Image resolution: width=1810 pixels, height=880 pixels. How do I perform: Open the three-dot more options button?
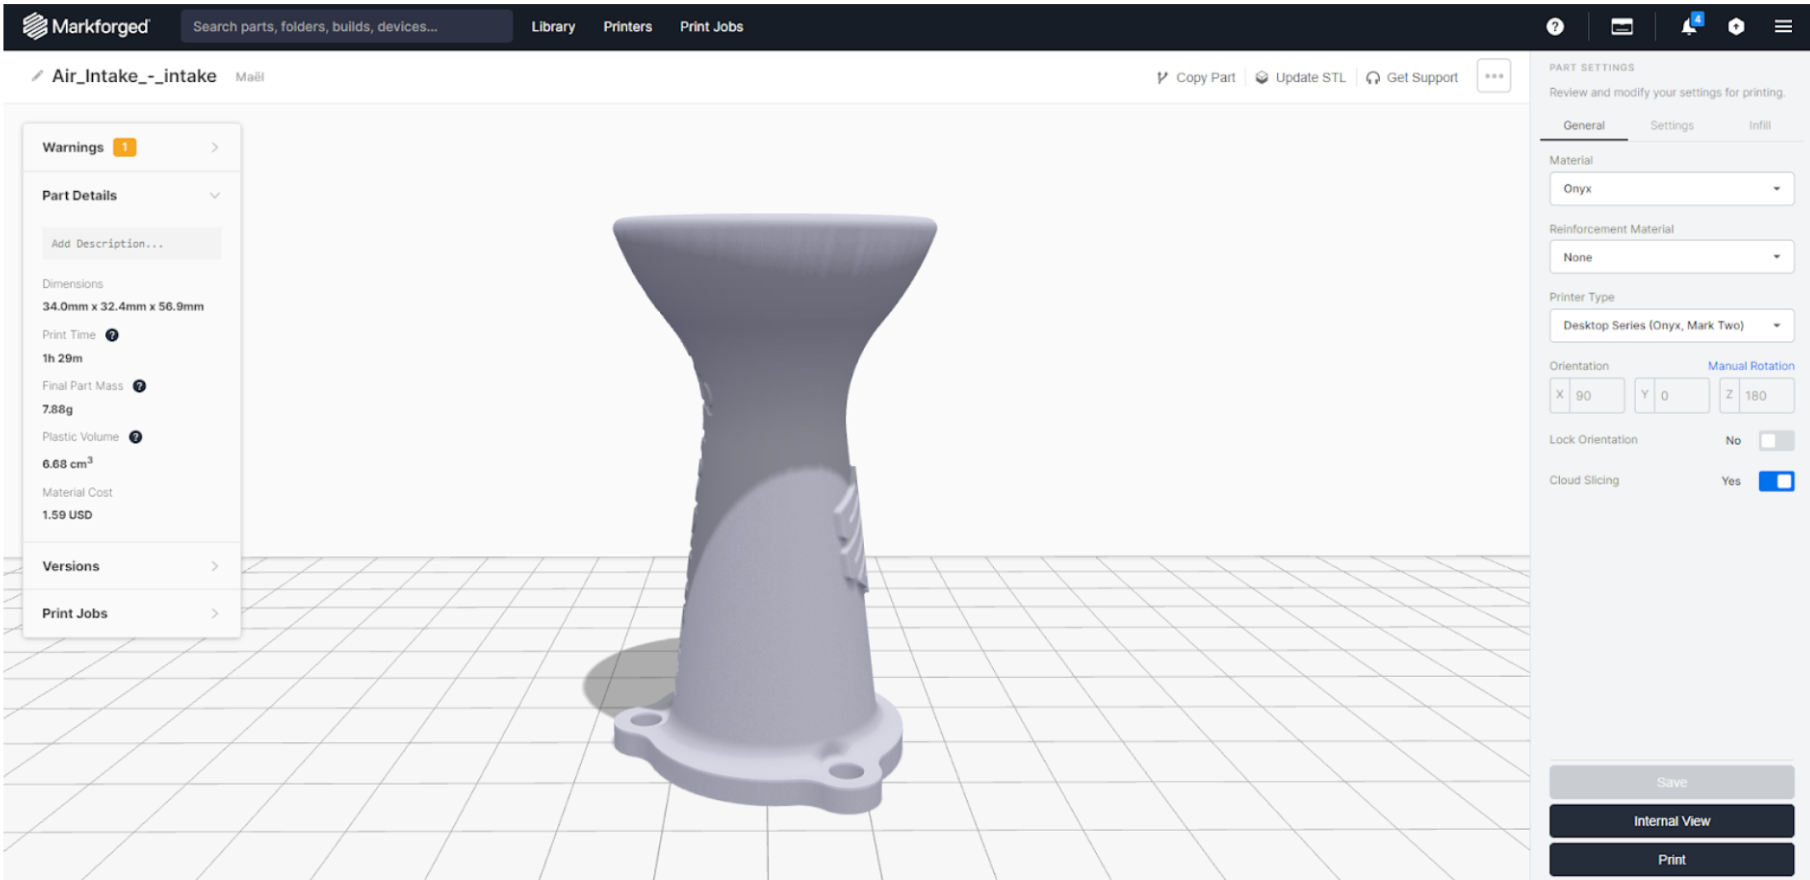pyautogui.click(x=1494, y=77)
